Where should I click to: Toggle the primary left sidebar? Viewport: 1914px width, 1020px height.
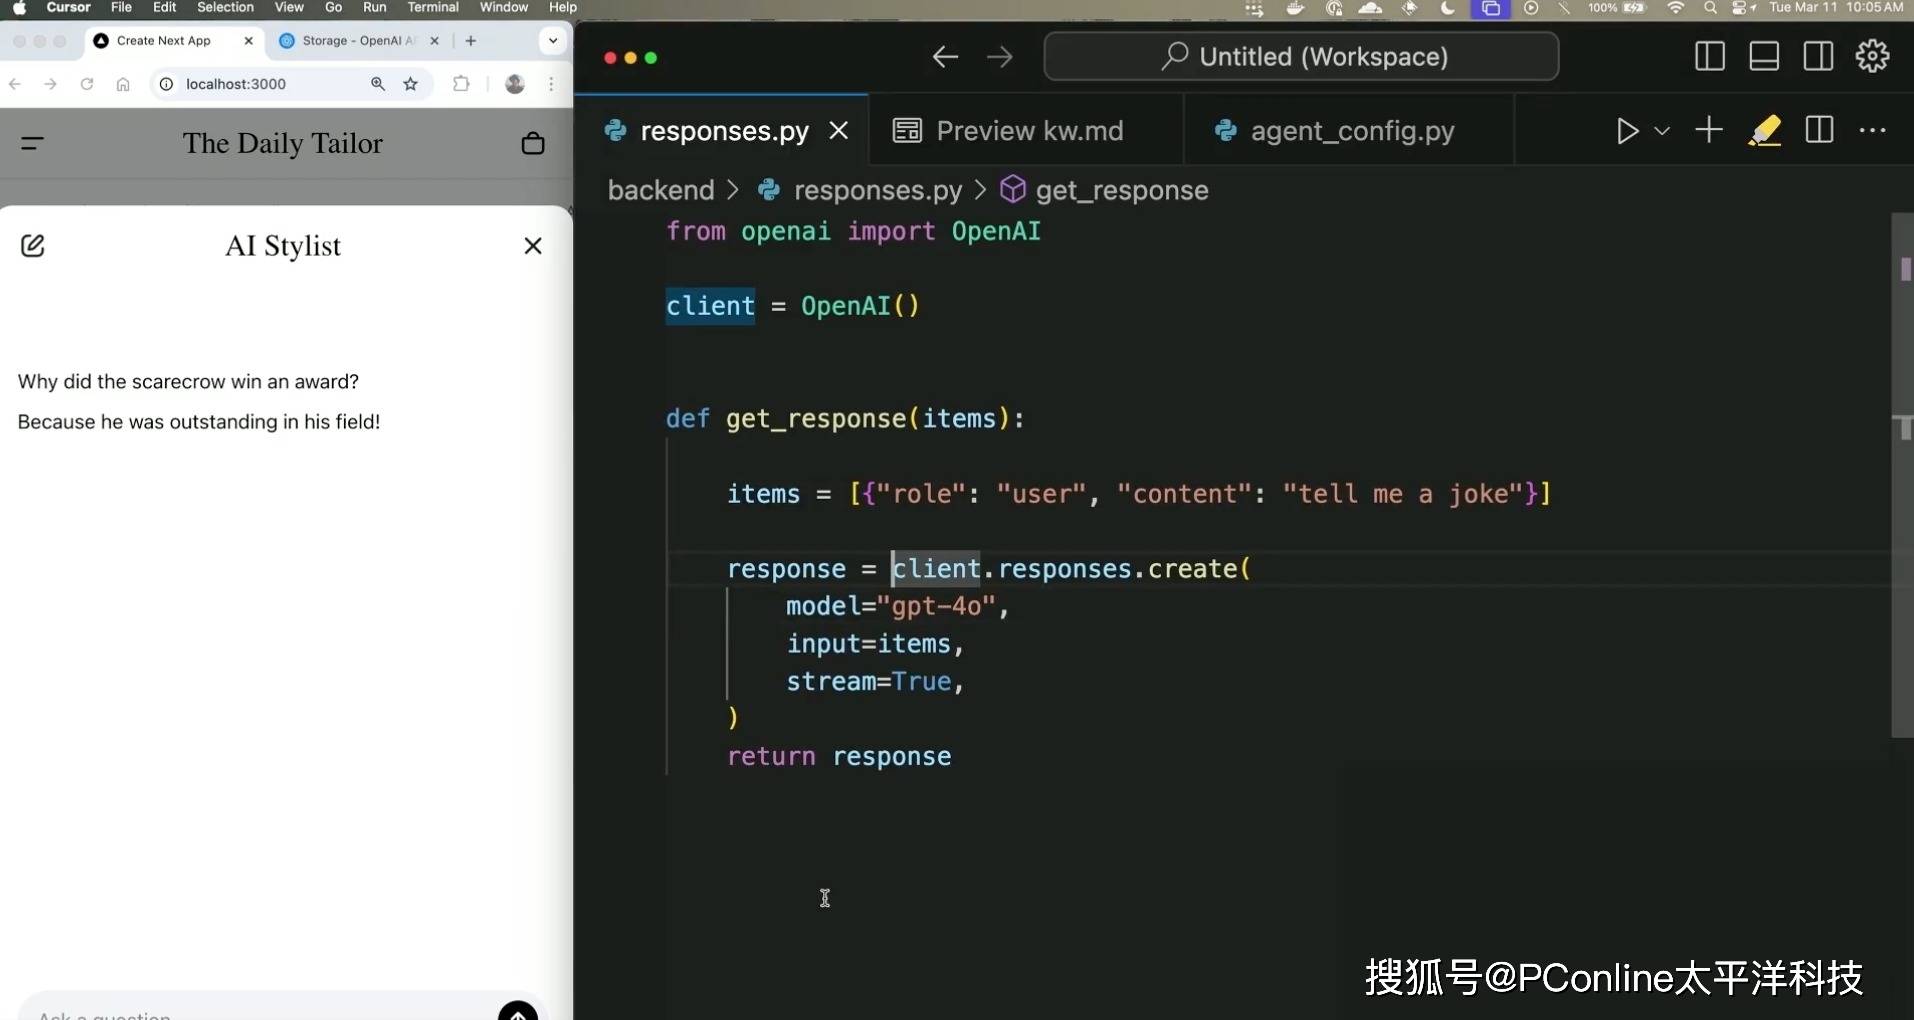tap(1710, 57)
